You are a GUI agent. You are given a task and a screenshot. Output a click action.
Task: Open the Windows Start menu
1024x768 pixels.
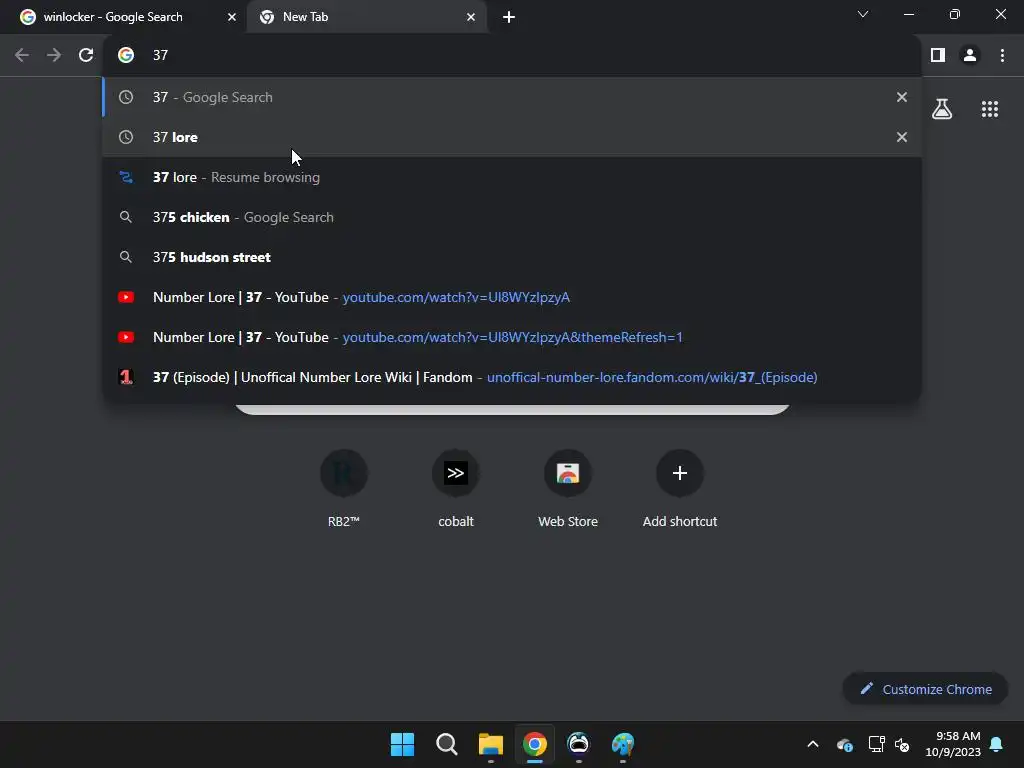click(x=402, y=744)
